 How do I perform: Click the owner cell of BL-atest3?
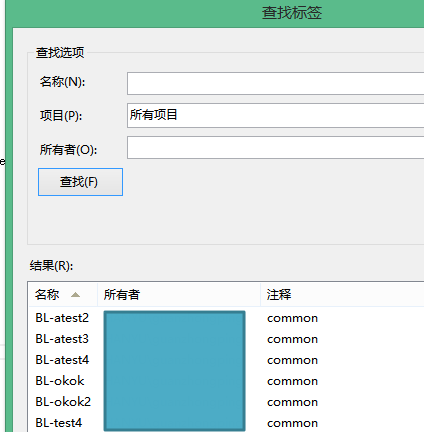[x=175, y=339]
